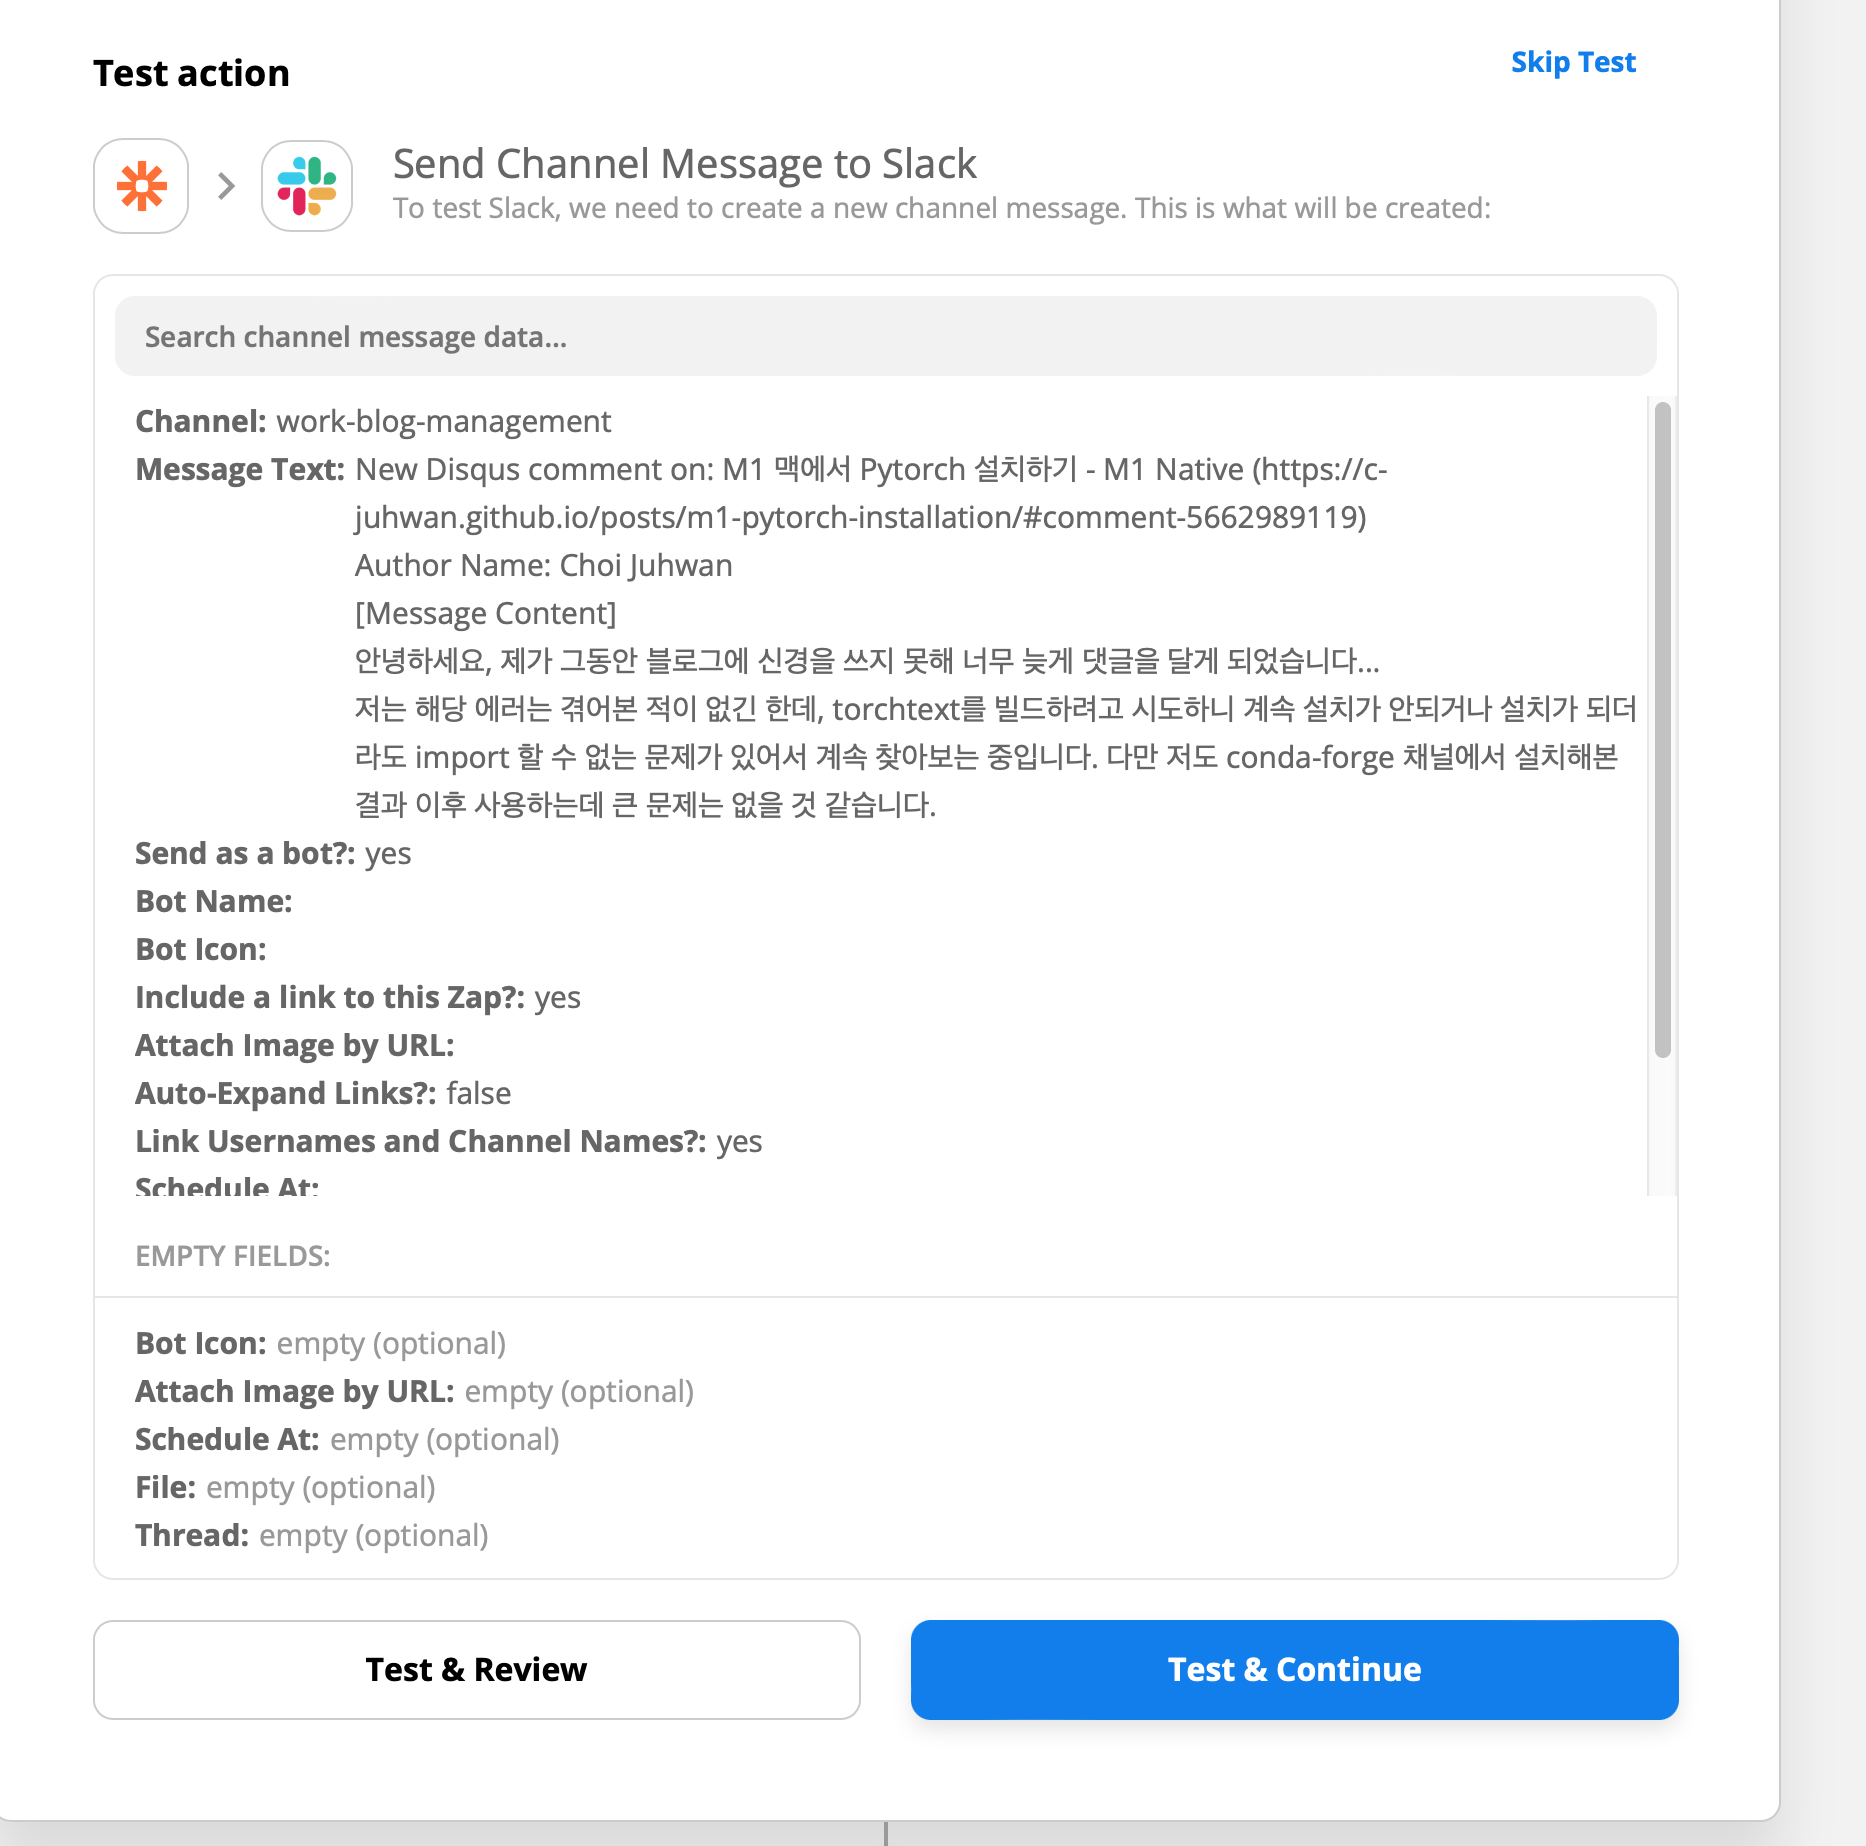This screenshot has width=1866, height=1846.
Task: Click the Bot Icon empty optional entry
Action: click(320, 1343)
